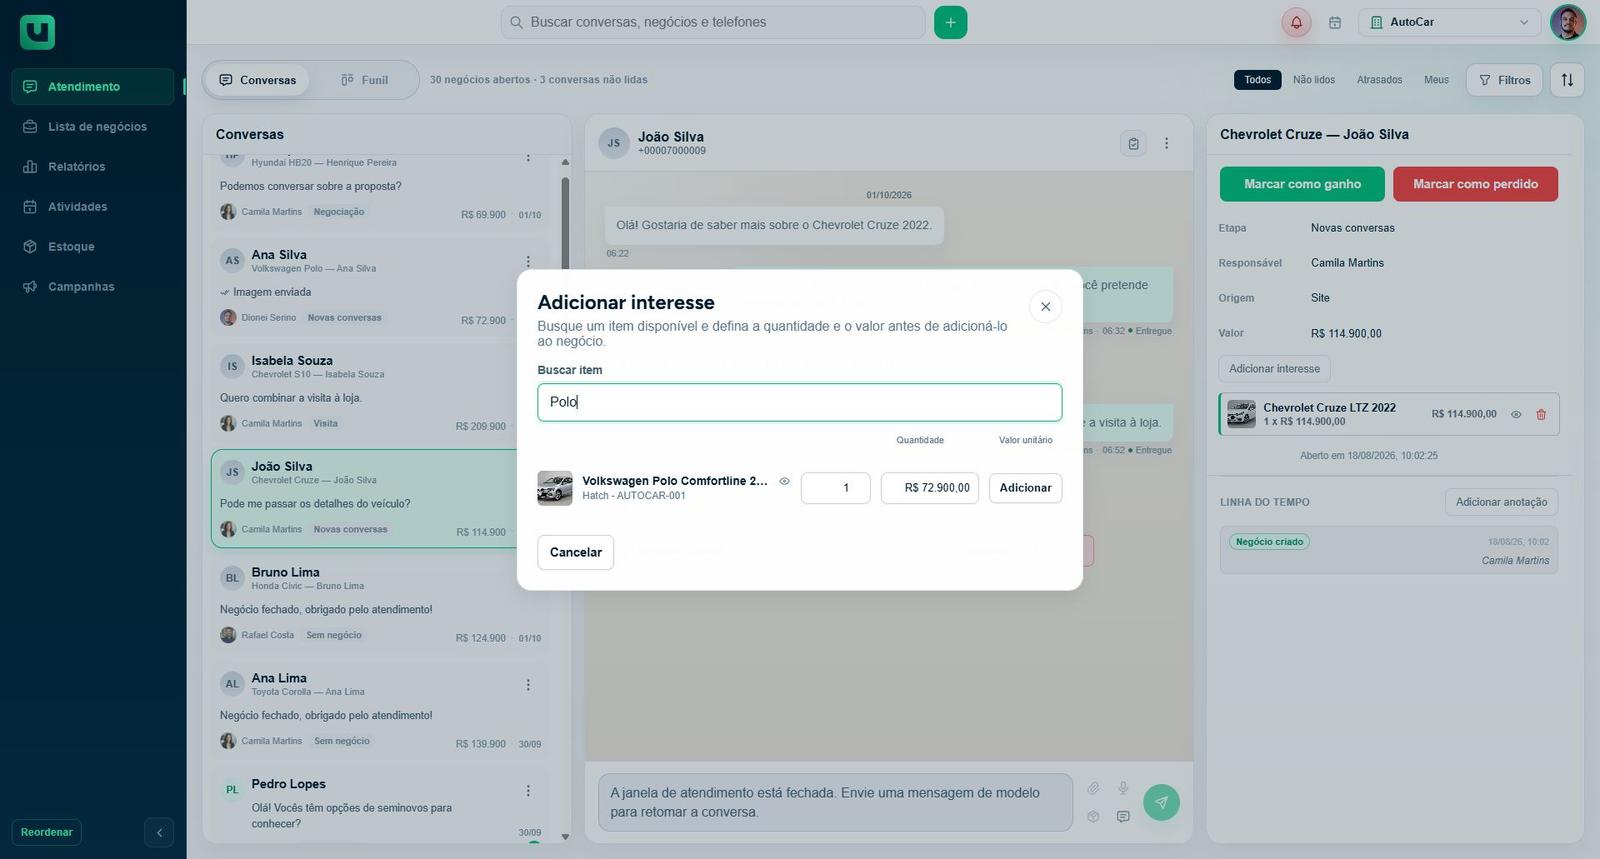Click the user profile avatar
Viewport: 1600px width, 859px height.
[1567, 22]
